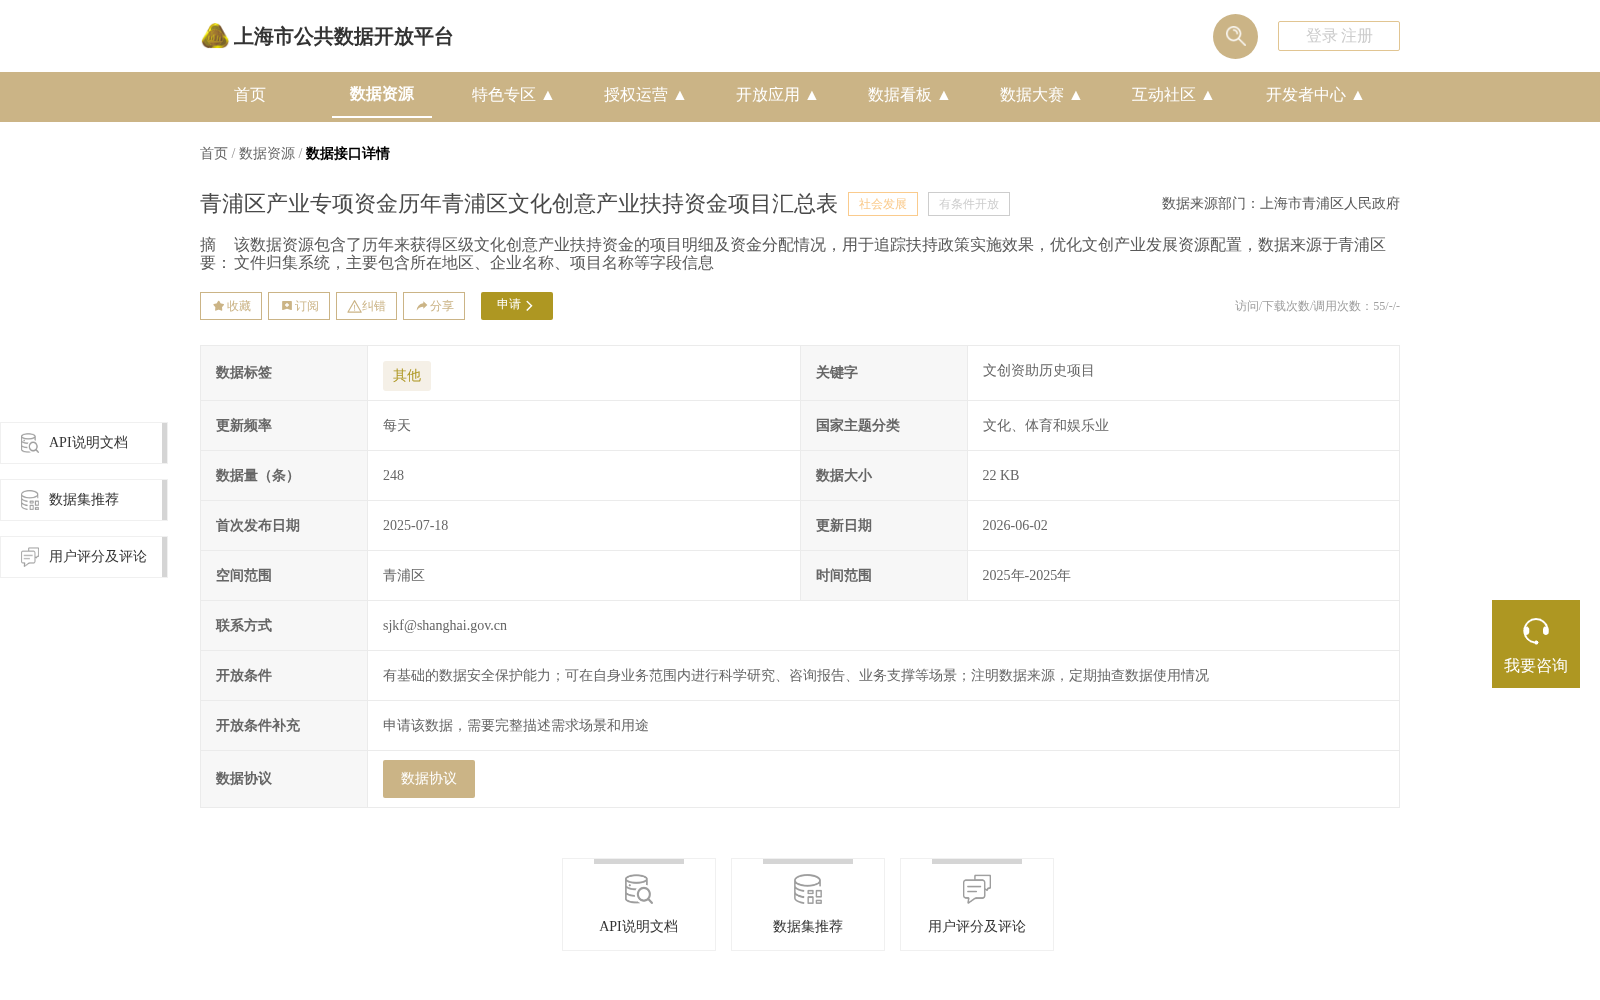This screenshot has height=1000, width=1600.
Task: Expand the 特色专区 menu arrow
Action: coord(548,95)
